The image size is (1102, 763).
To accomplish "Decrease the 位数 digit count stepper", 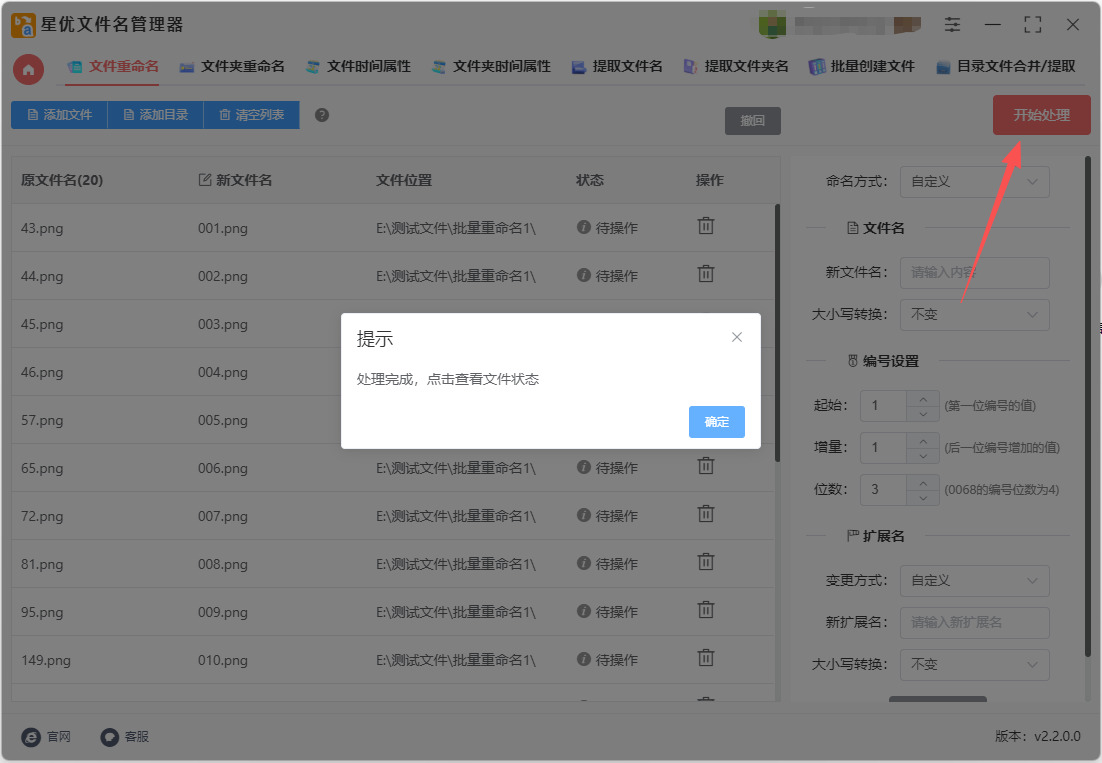I will [922, 497].
